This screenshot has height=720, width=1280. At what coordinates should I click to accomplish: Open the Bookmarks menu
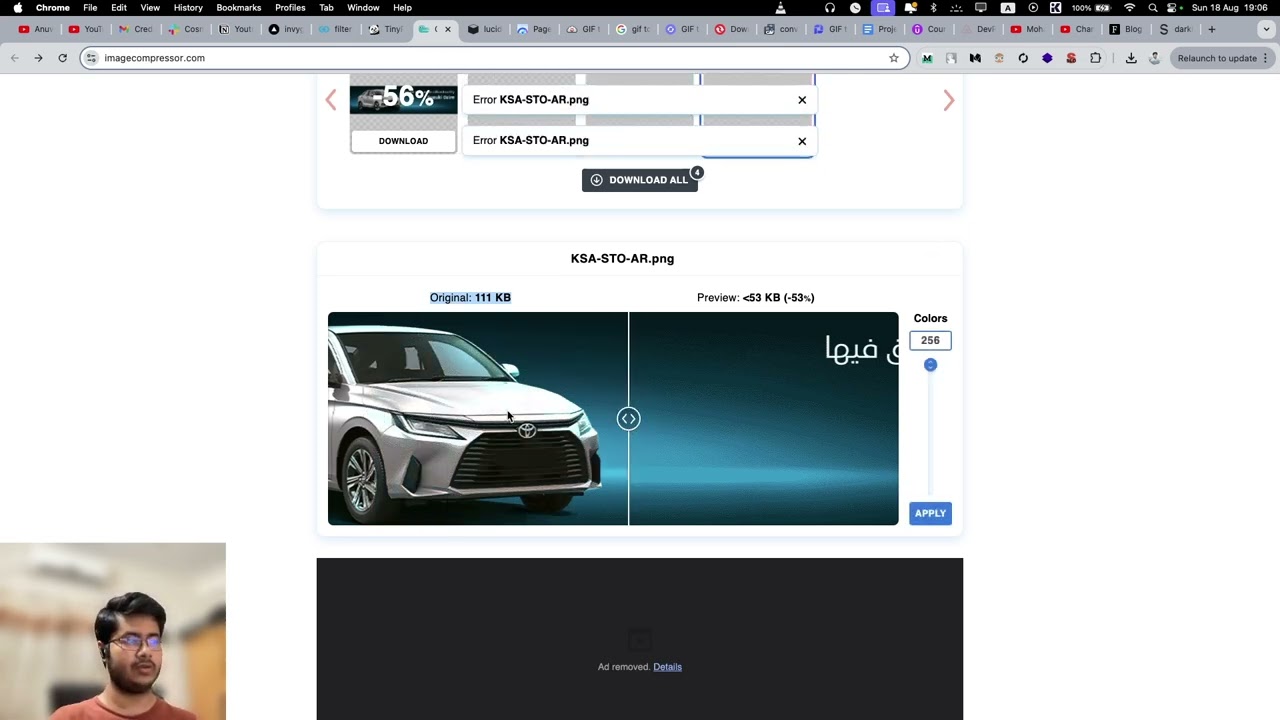coord(239,7)
